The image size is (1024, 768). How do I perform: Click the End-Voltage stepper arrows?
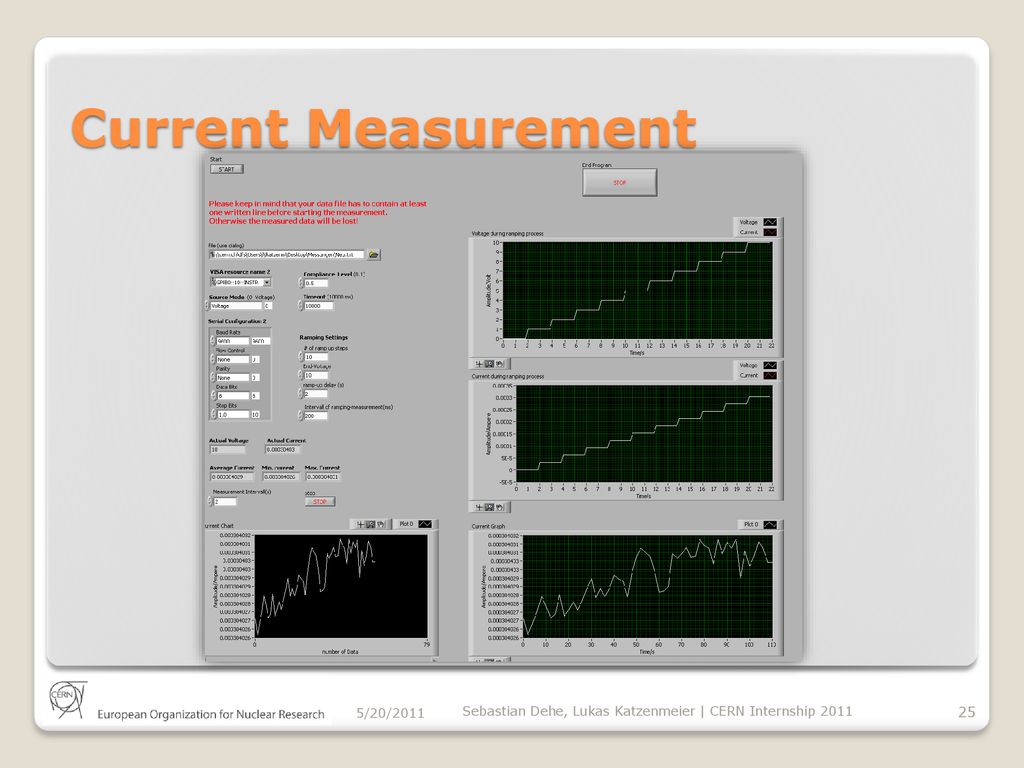tap(301, 375)
